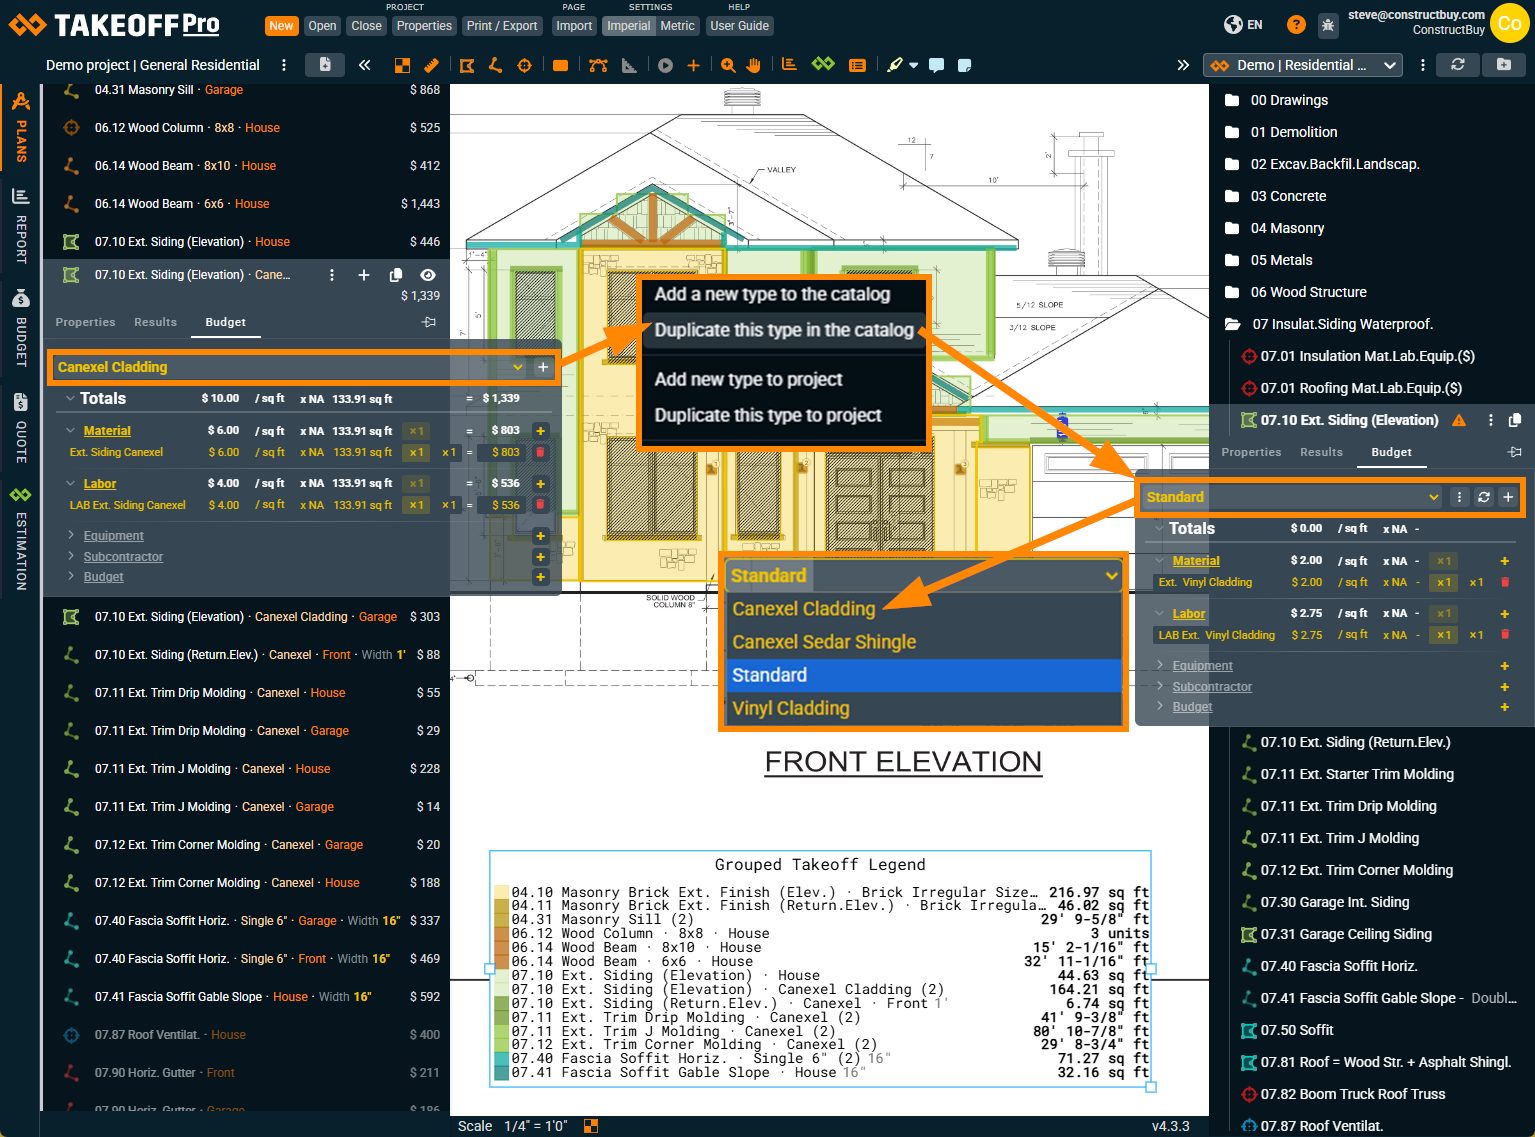
Task: Add a material line with Material row plus
Action: point(540,431)
